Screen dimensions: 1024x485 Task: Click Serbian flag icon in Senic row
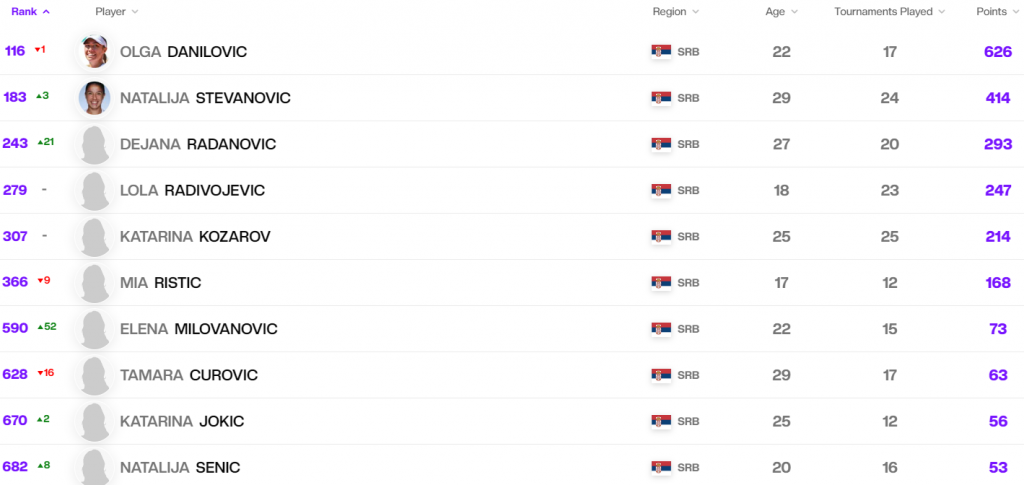click(x=660, y=467)
